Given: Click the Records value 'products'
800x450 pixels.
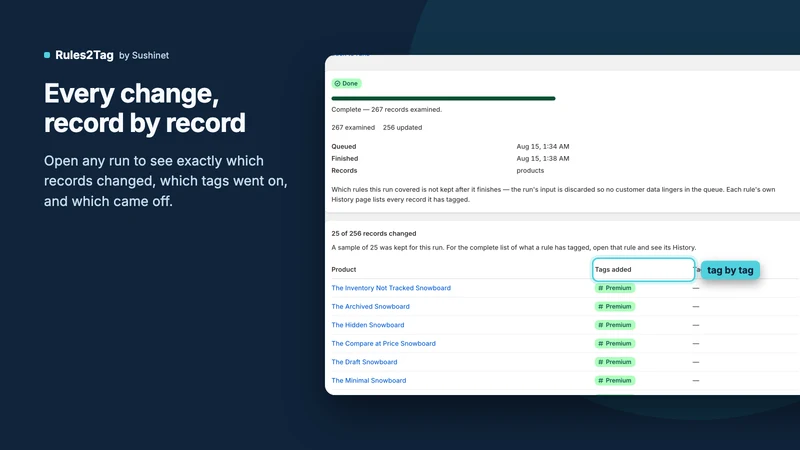Looking at the screenshot, I should coord(530,171).
